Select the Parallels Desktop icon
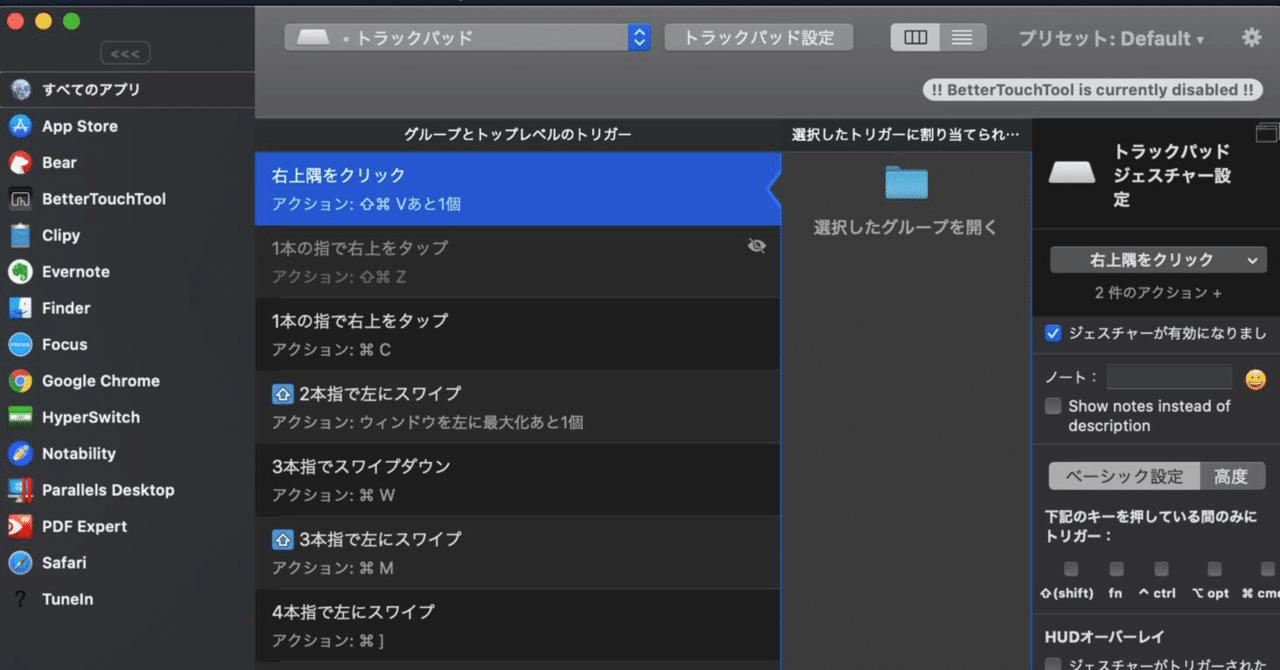This screenshot has width=1280, height=670. 21,490
